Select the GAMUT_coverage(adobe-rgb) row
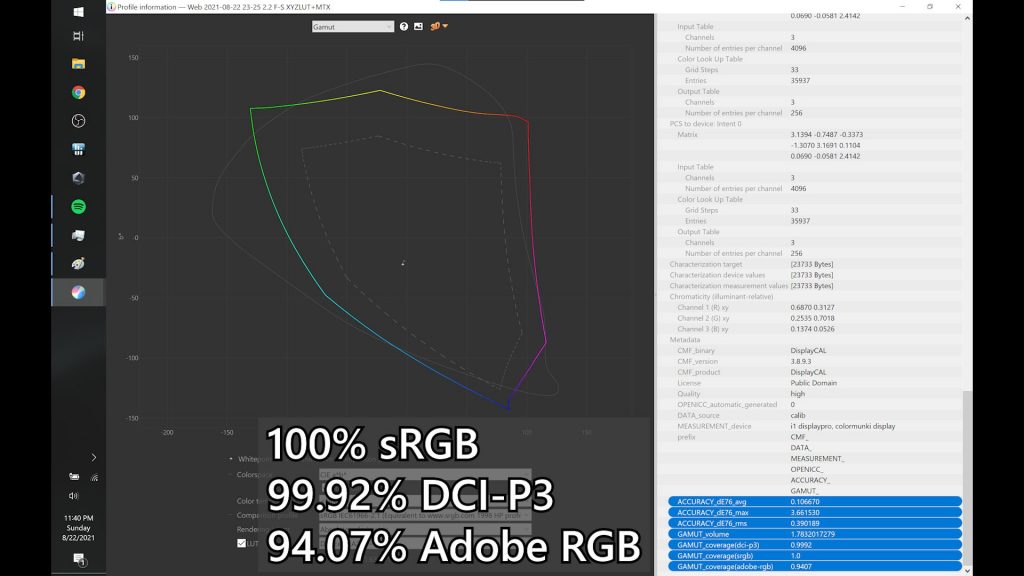The height and width of the screenshot is (576, 1024). 814,566
